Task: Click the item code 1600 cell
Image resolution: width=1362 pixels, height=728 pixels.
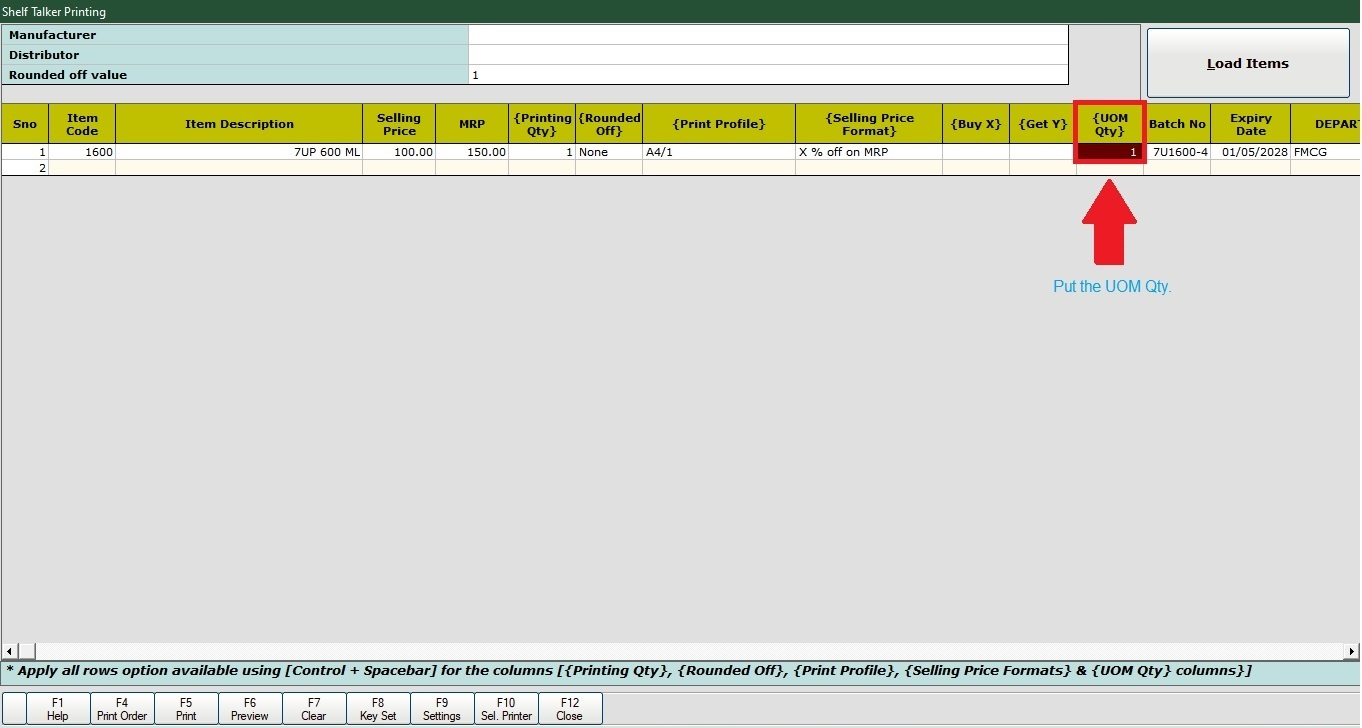Action: click(x=82, y=152)
